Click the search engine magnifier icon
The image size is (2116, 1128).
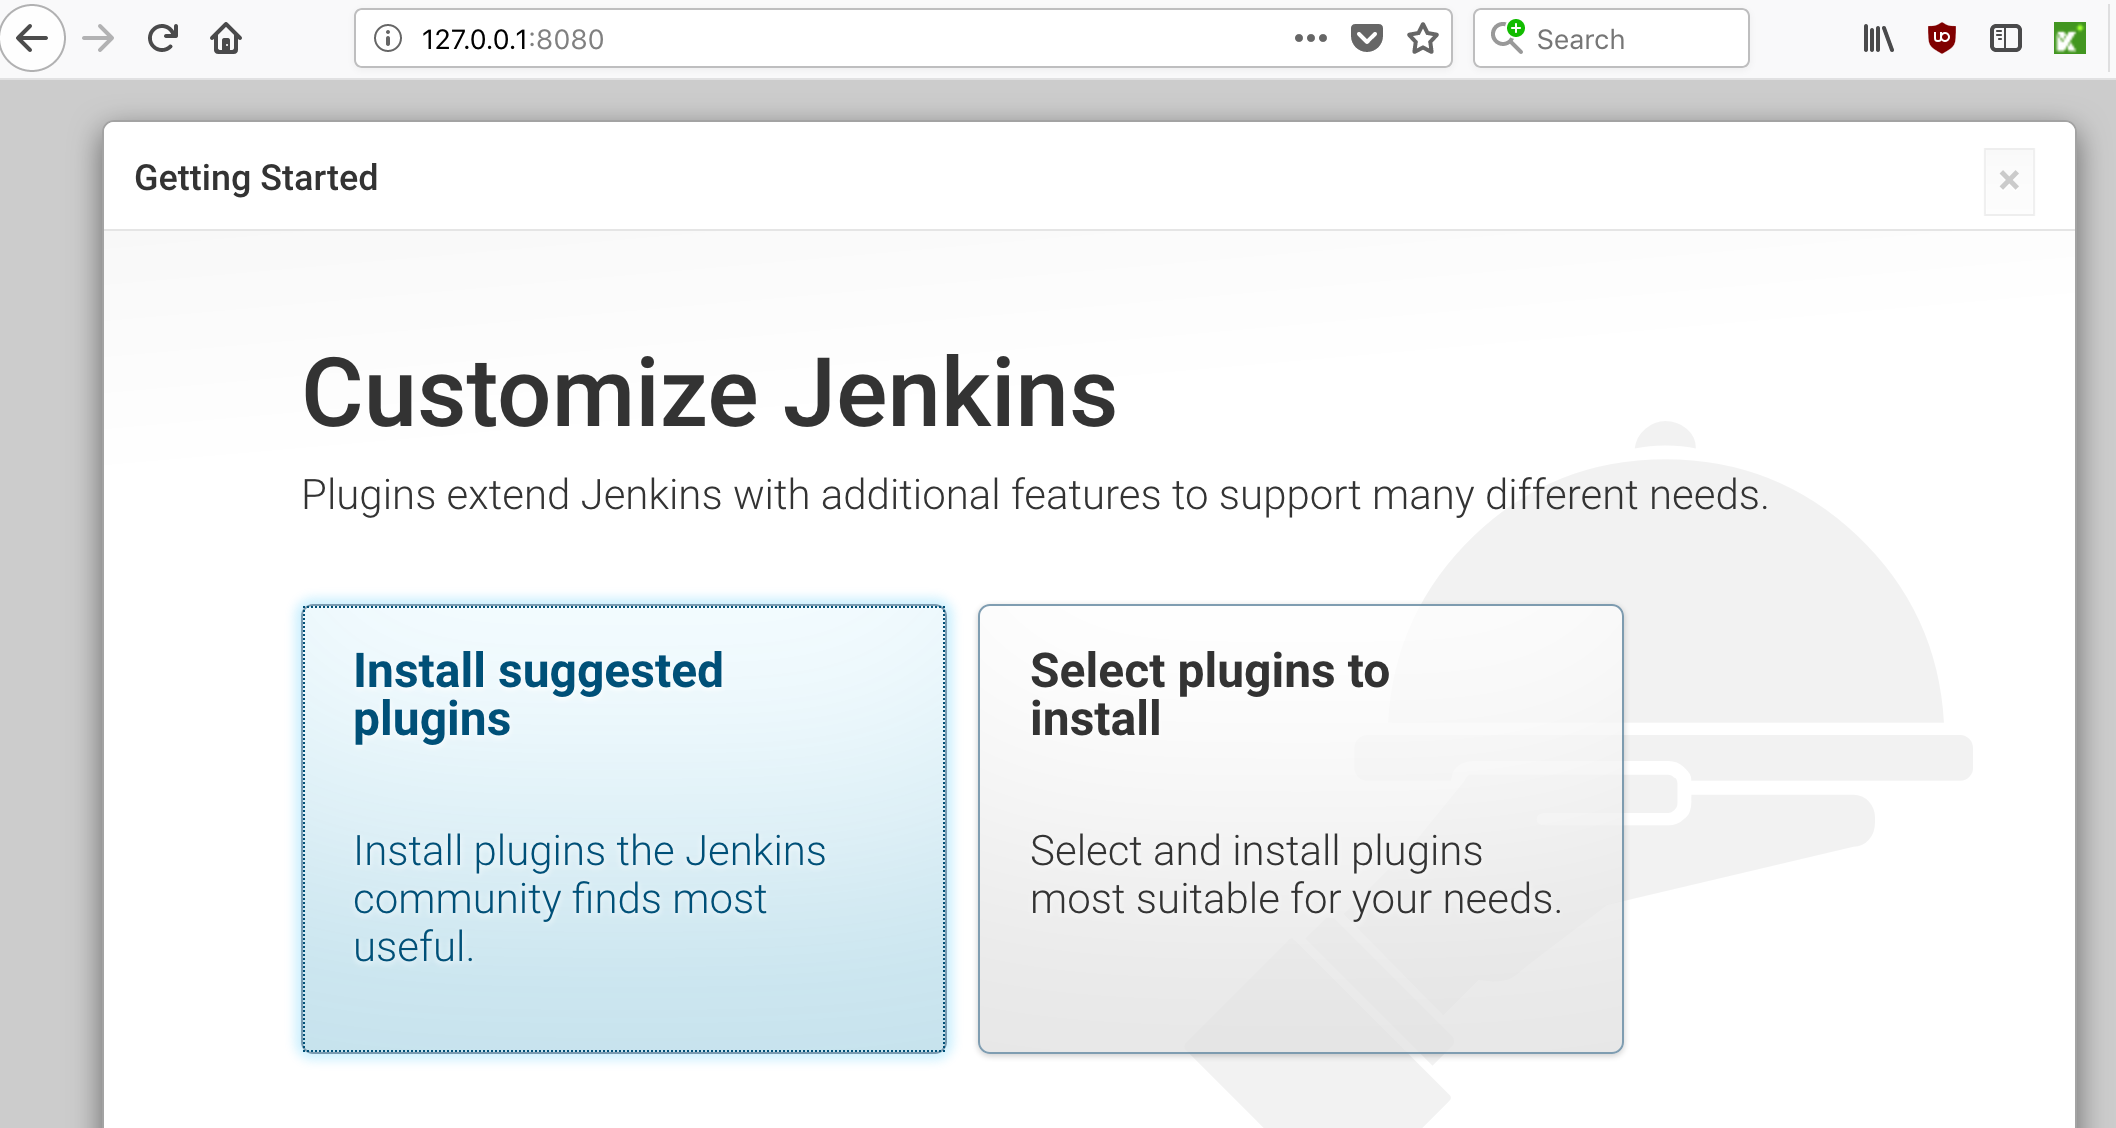point(1507,37)
